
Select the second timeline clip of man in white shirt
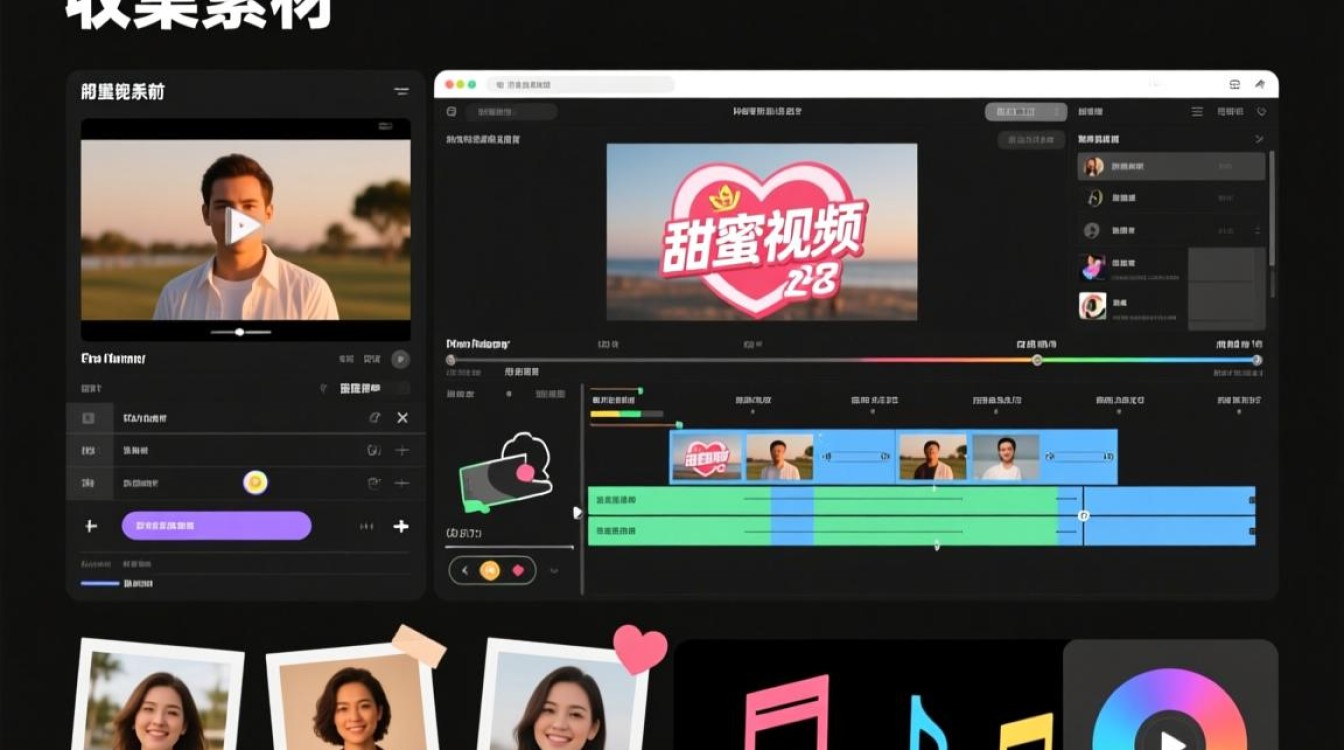pos(780,458)
